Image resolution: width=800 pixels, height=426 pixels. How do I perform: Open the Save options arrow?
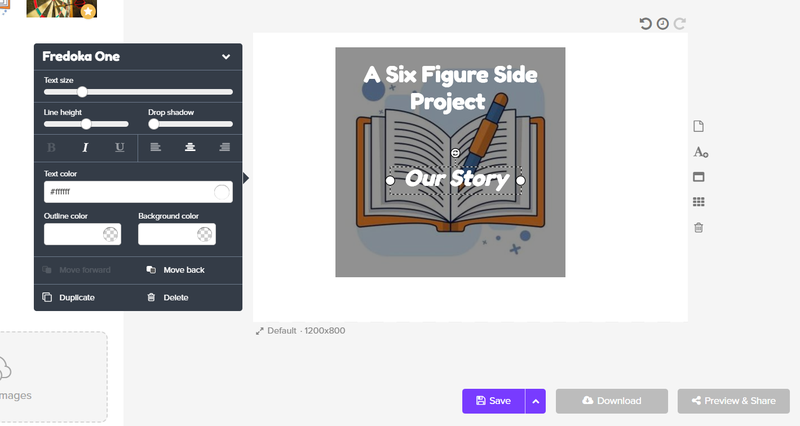[x=535, y=401]
